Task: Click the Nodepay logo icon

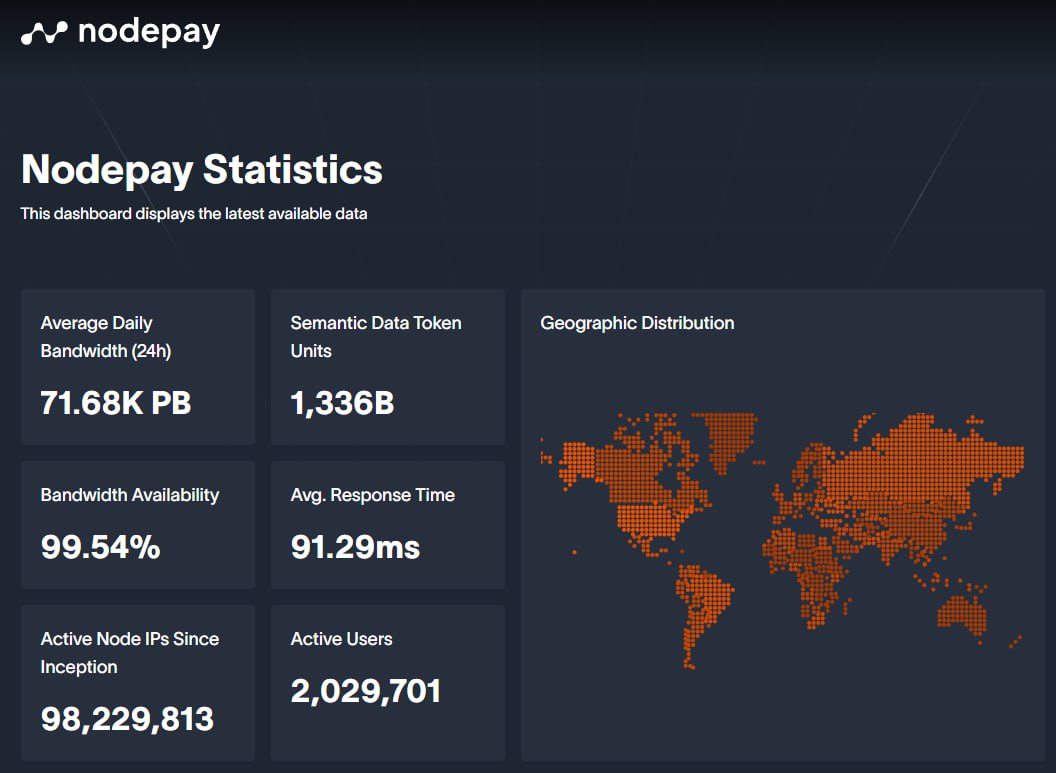Action: (x=44, y=34)
